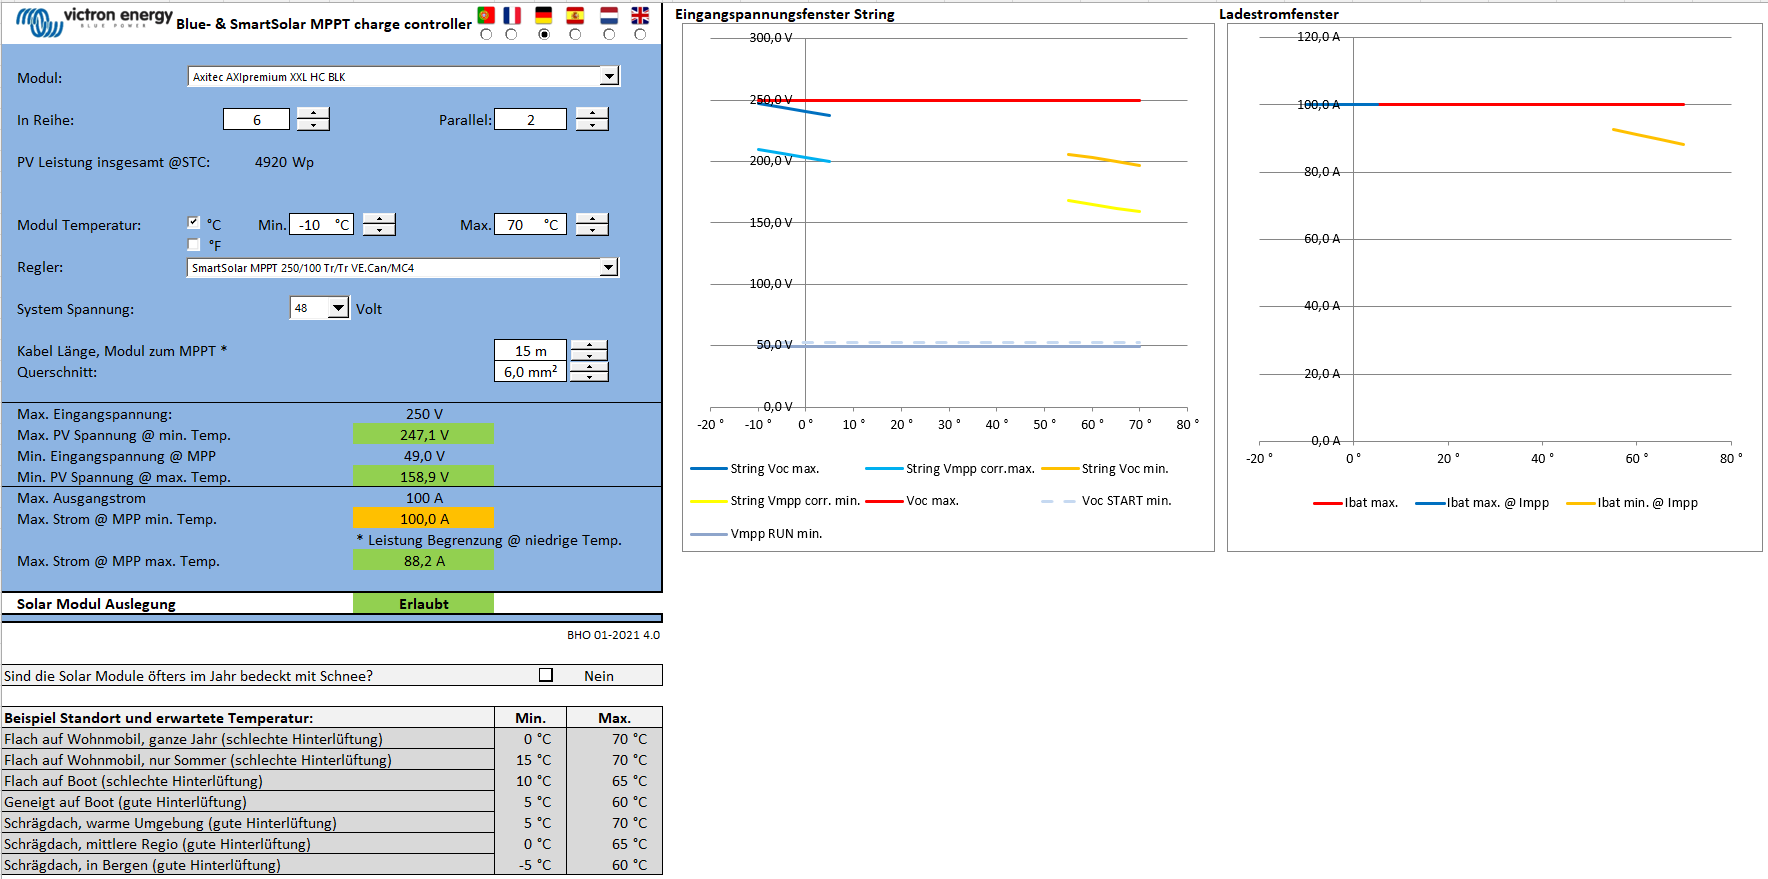Click the Vmpp RUN min. legend entry
The image size is (1768, 879).
coord(756,533)
